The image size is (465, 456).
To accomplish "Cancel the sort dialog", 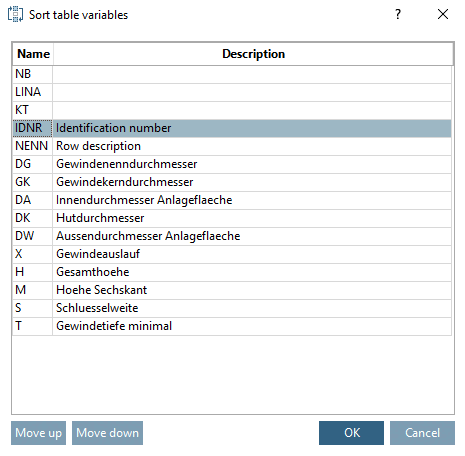I will click(422, 433).
